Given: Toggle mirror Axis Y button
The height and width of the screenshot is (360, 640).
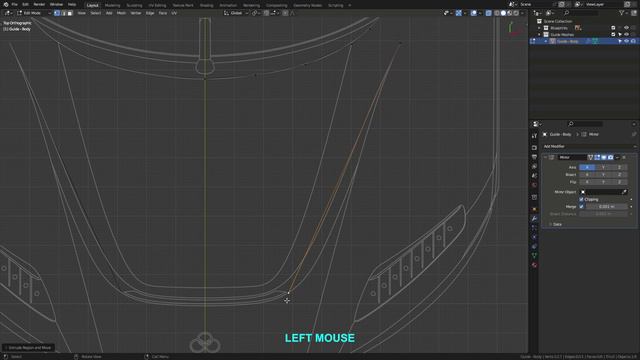Looking at the screenshot, I should (x=603, y=167).
